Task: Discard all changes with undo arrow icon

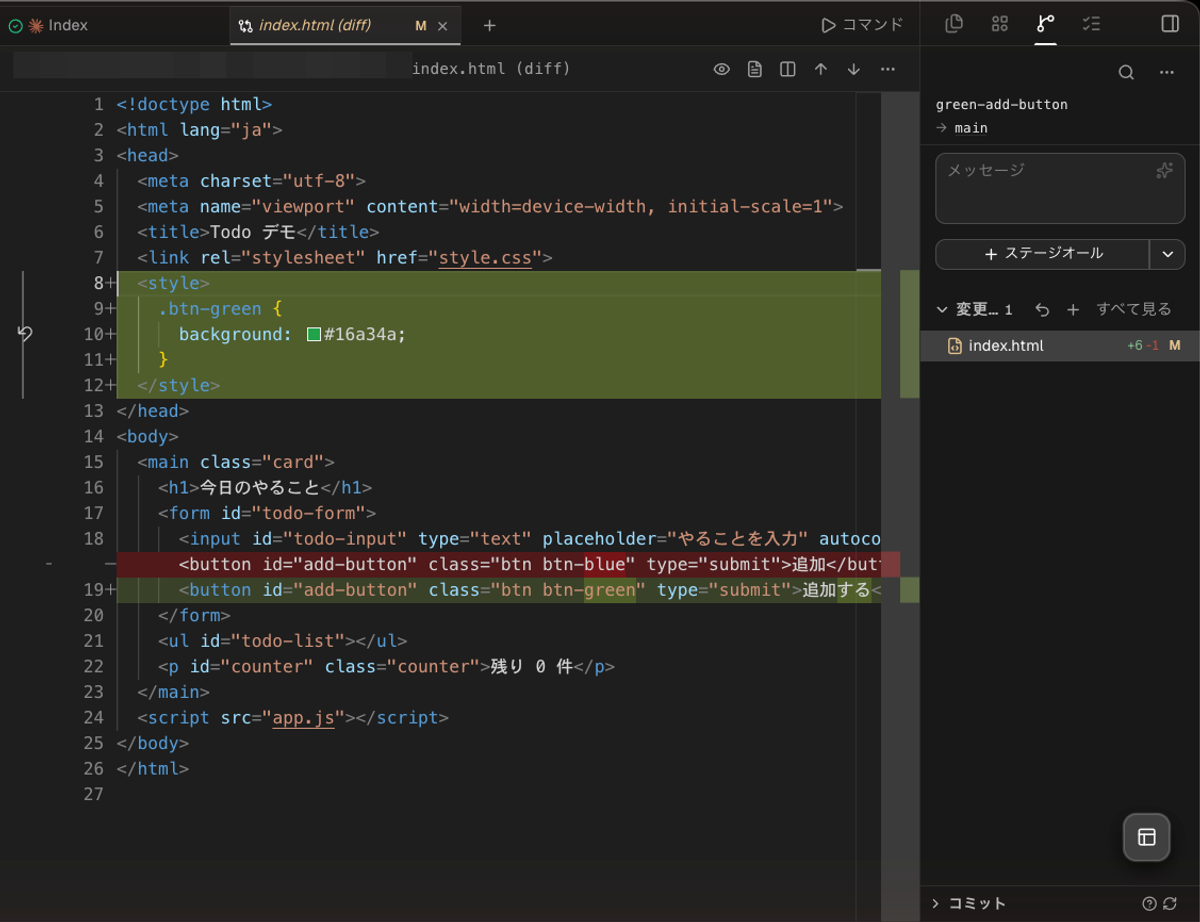Action: click(1042, 310)
